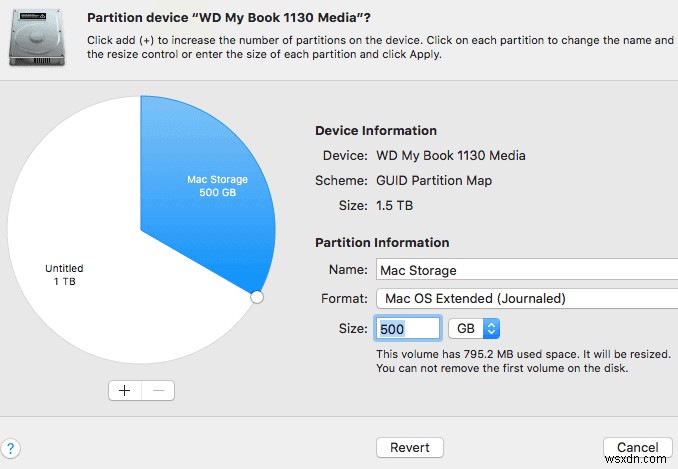Open the GB size unit dropdown

pos(473,328)
